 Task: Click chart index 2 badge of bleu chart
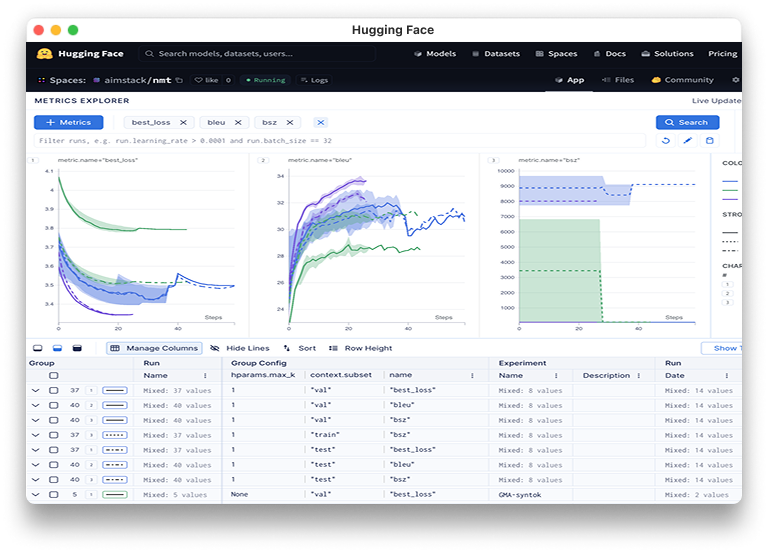[x=263, y=160]
